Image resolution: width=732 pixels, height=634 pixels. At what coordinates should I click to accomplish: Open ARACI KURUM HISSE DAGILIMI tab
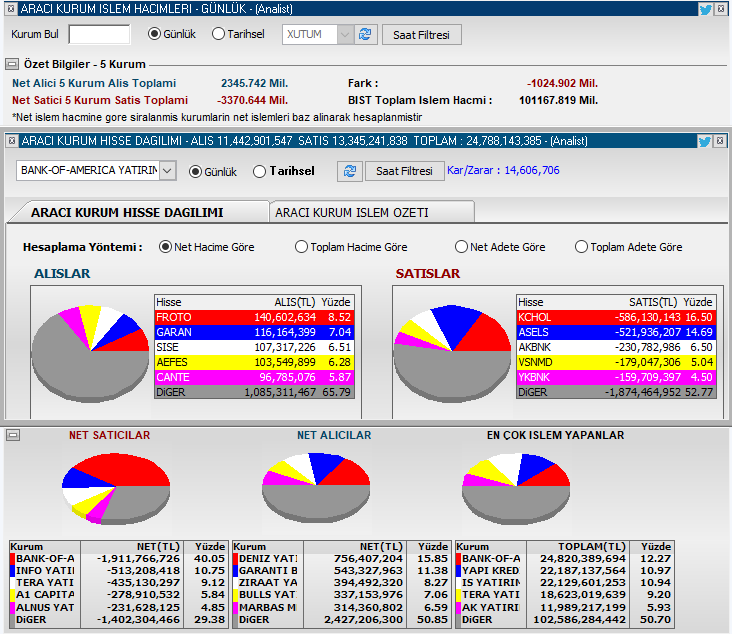(127, 212)
